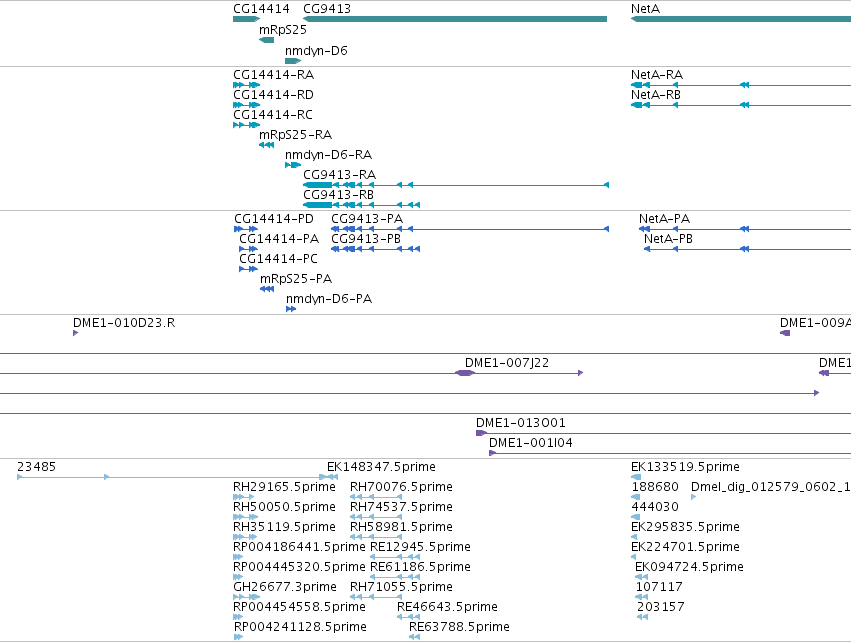
Task: Click feature labeled 444030
Action: click(636, 517)
